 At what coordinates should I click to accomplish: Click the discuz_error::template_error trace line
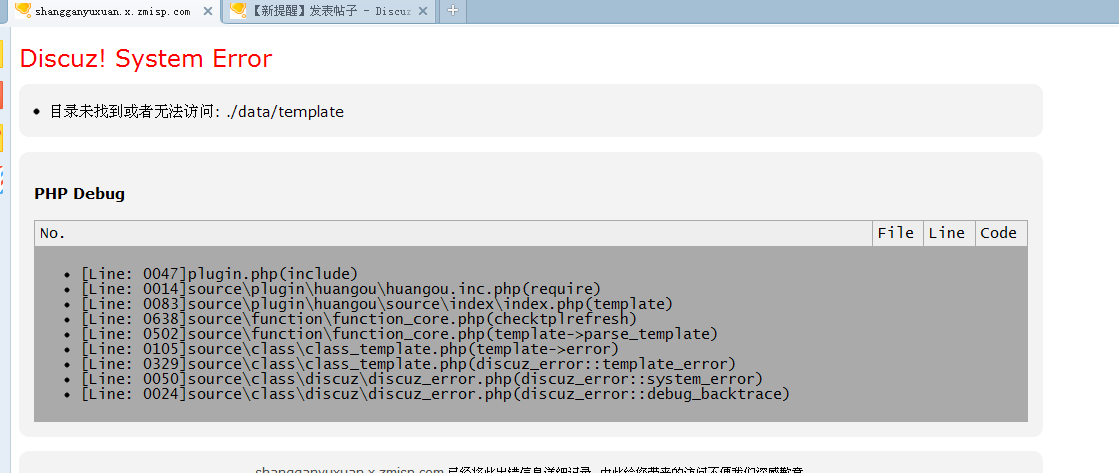(408, 364)
